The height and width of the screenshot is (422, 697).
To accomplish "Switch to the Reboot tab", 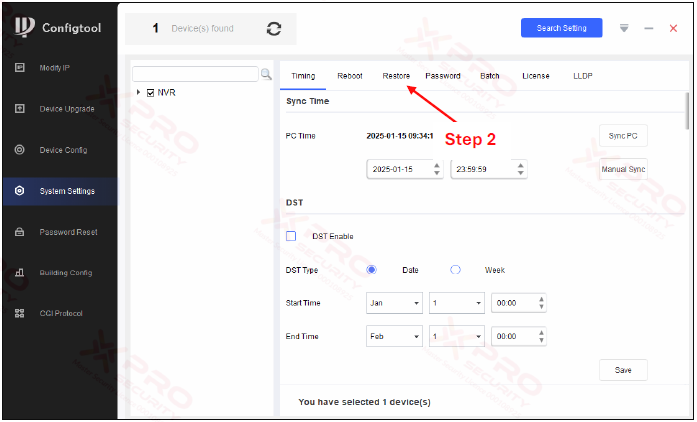I will pyautogui.click(x=350, y=76).
